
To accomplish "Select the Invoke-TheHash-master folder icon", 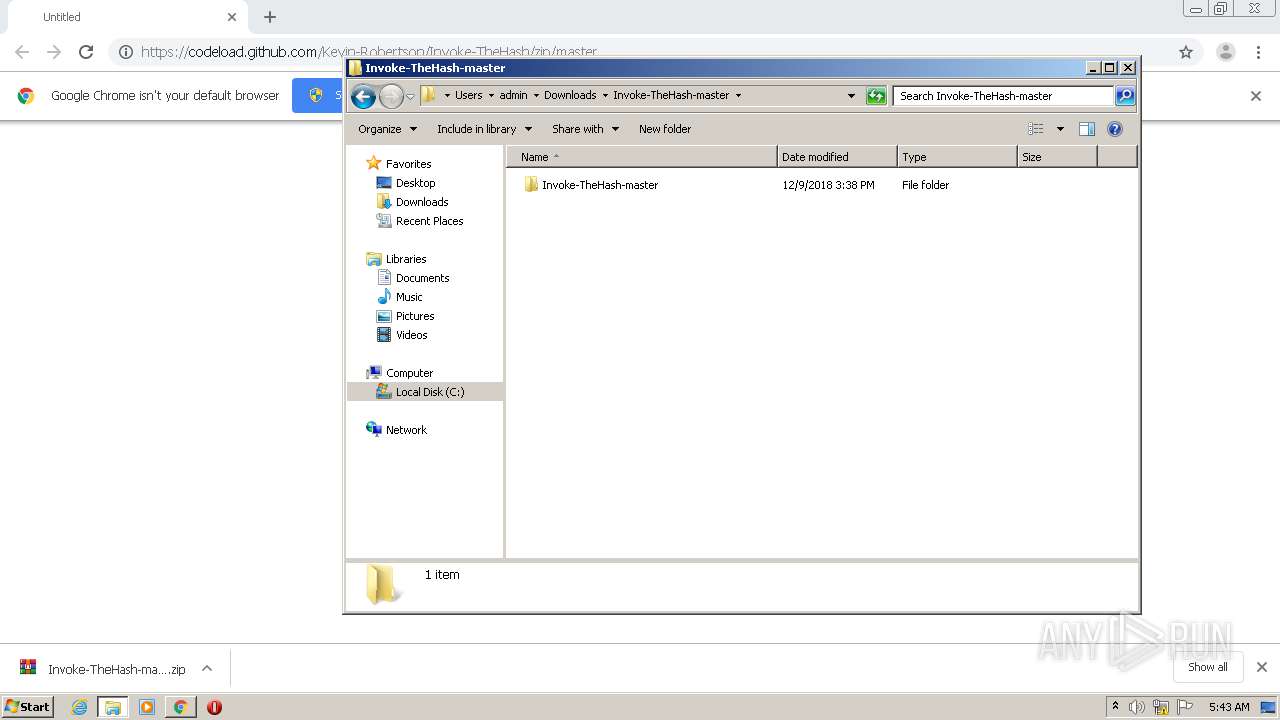I will [x=531, y=185].
